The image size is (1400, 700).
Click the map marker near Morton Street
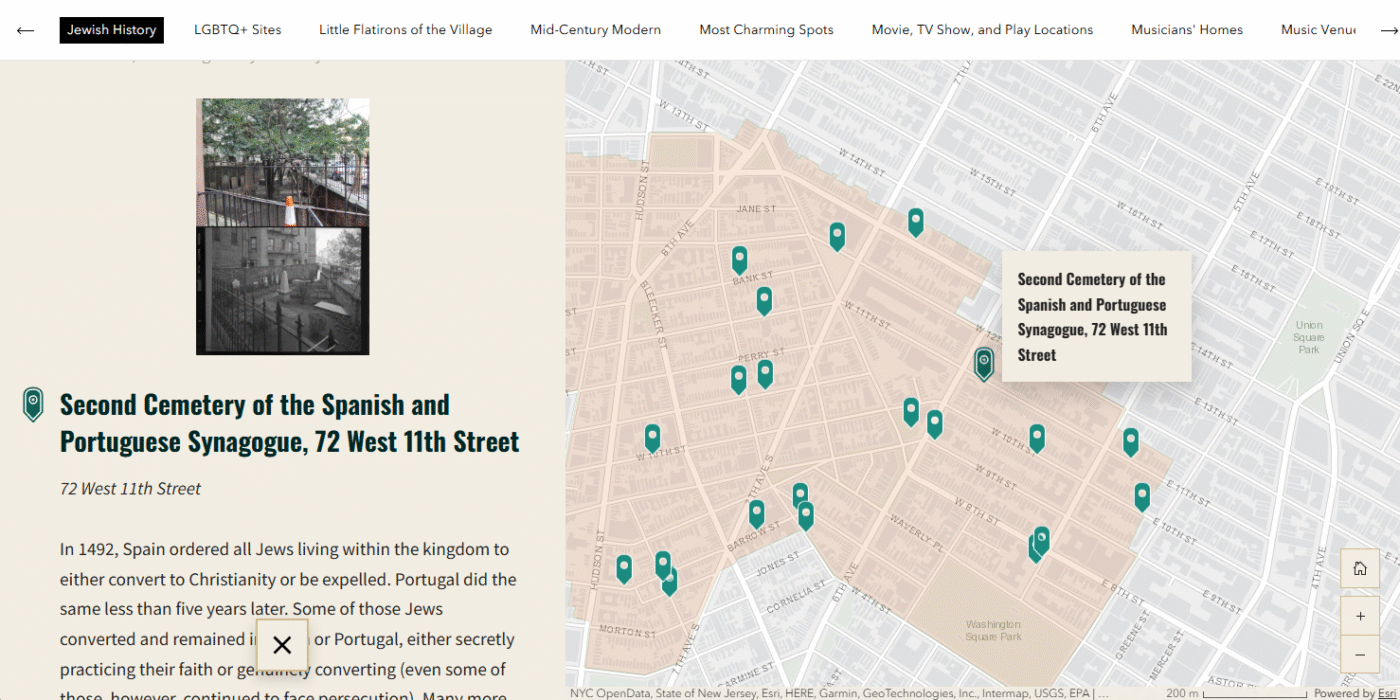(624, 568)
